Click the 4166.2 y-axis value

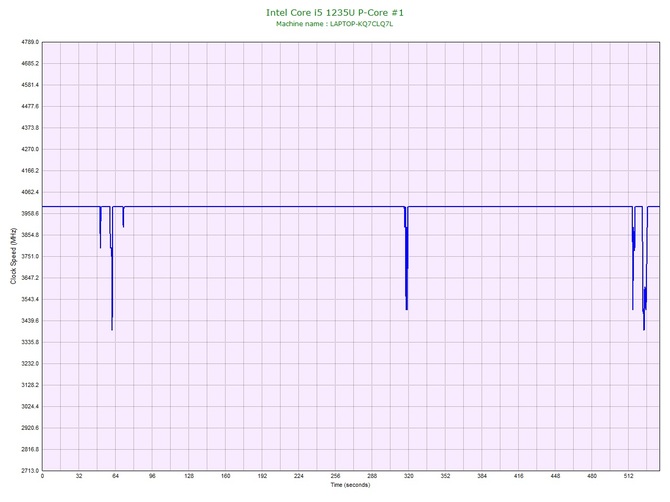(x=30, y=171)
